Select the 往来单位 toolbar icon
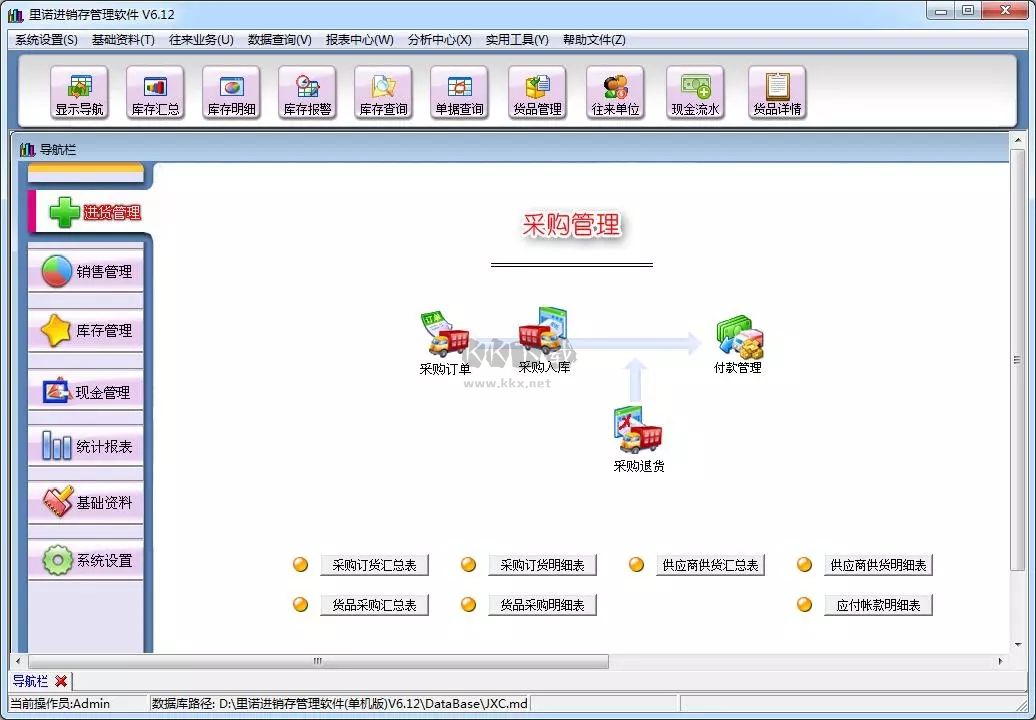The image size is (1036, 720). tap(614, 92)
